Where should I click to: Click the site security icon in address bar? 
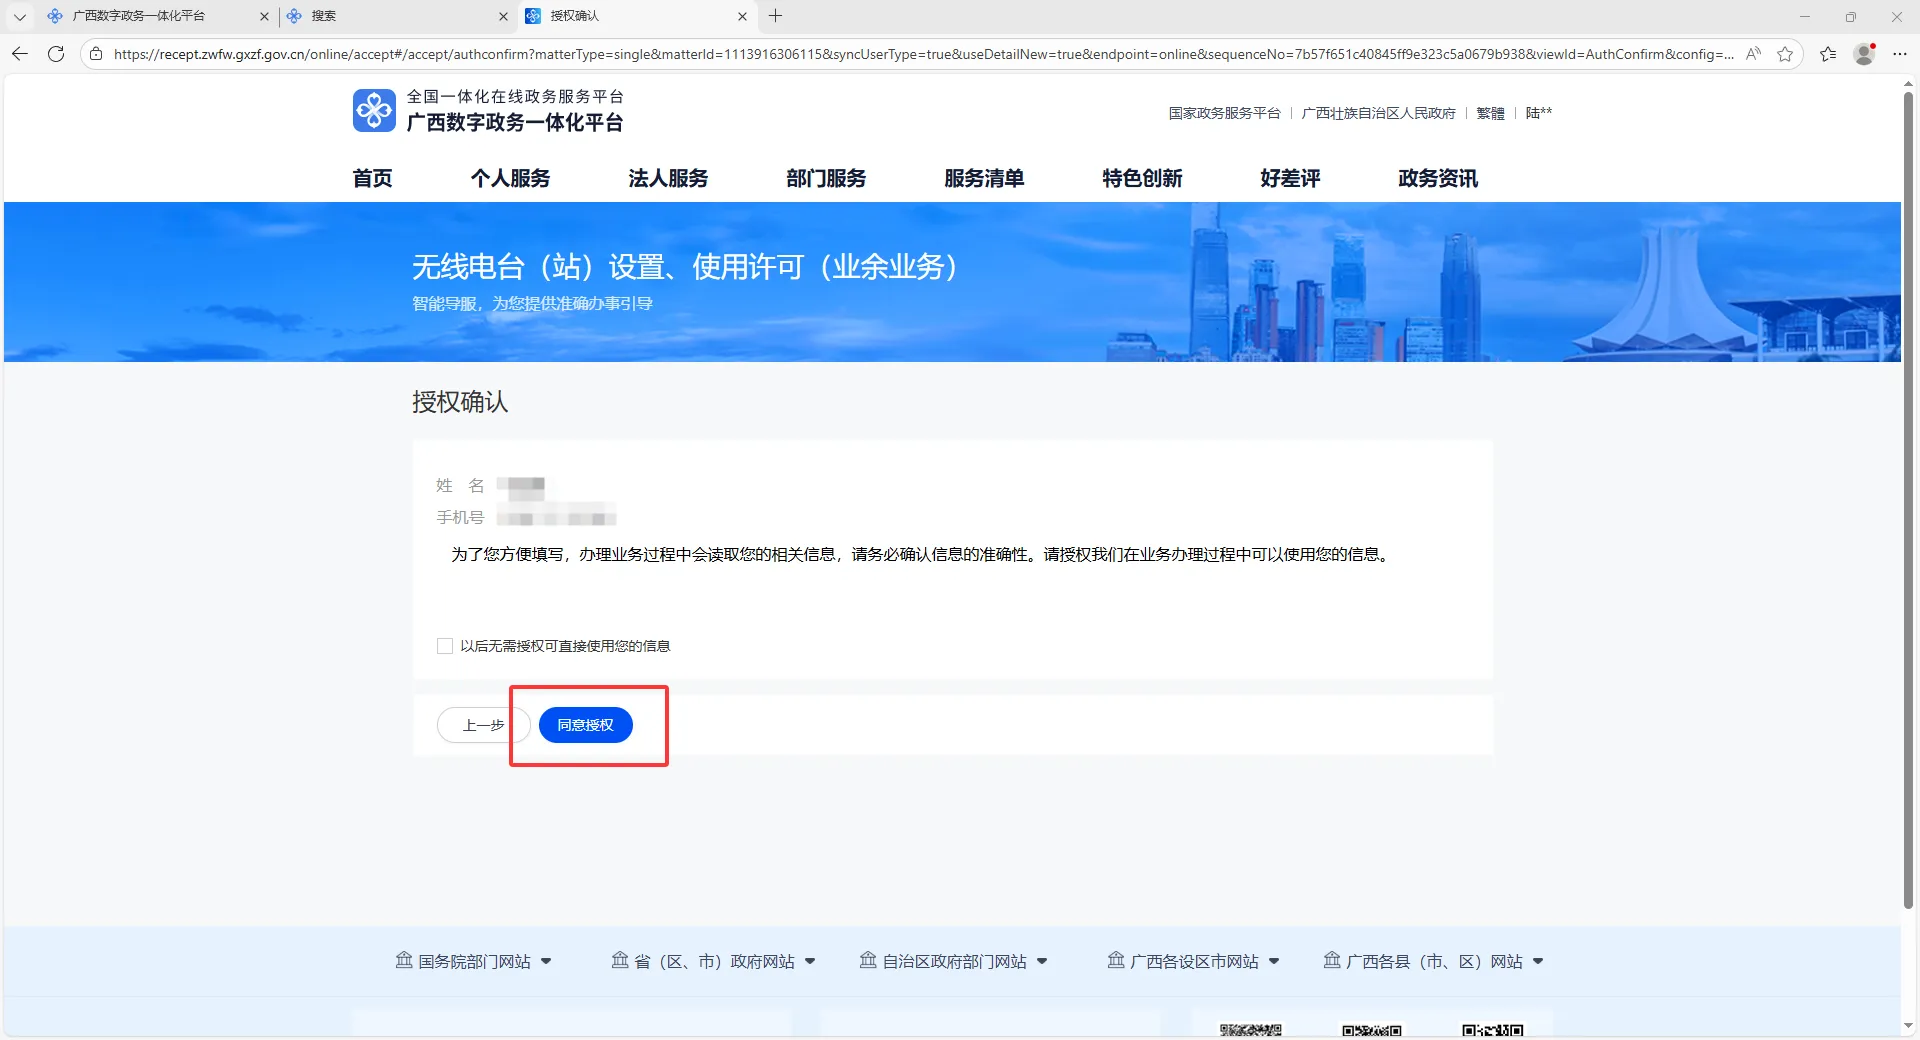pos(96,54)
